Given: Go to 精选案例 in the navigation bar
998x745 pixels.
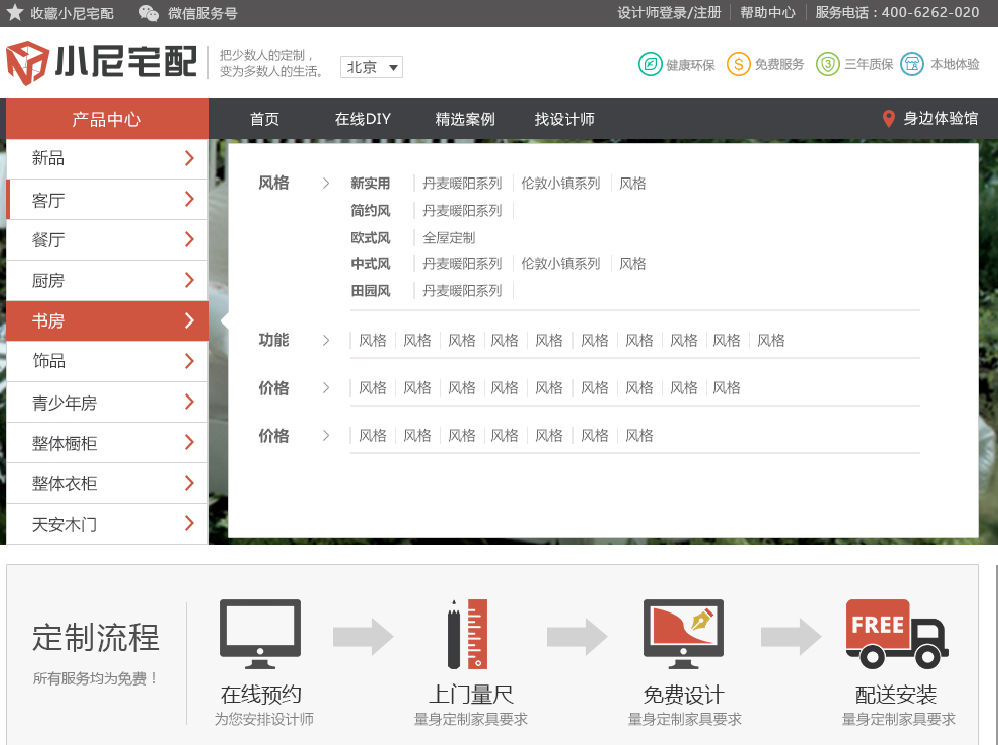Looking at the screenshot, I should coord(465,119).
